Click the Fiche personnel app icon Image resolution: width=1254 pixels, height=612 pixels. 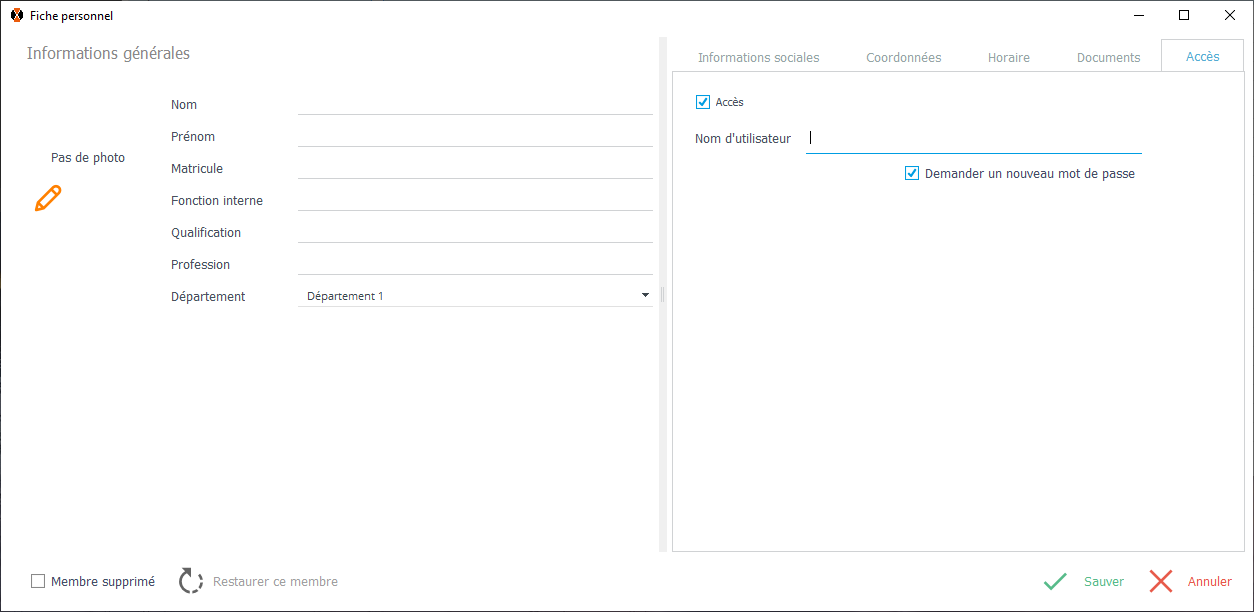tap(16, 15)
